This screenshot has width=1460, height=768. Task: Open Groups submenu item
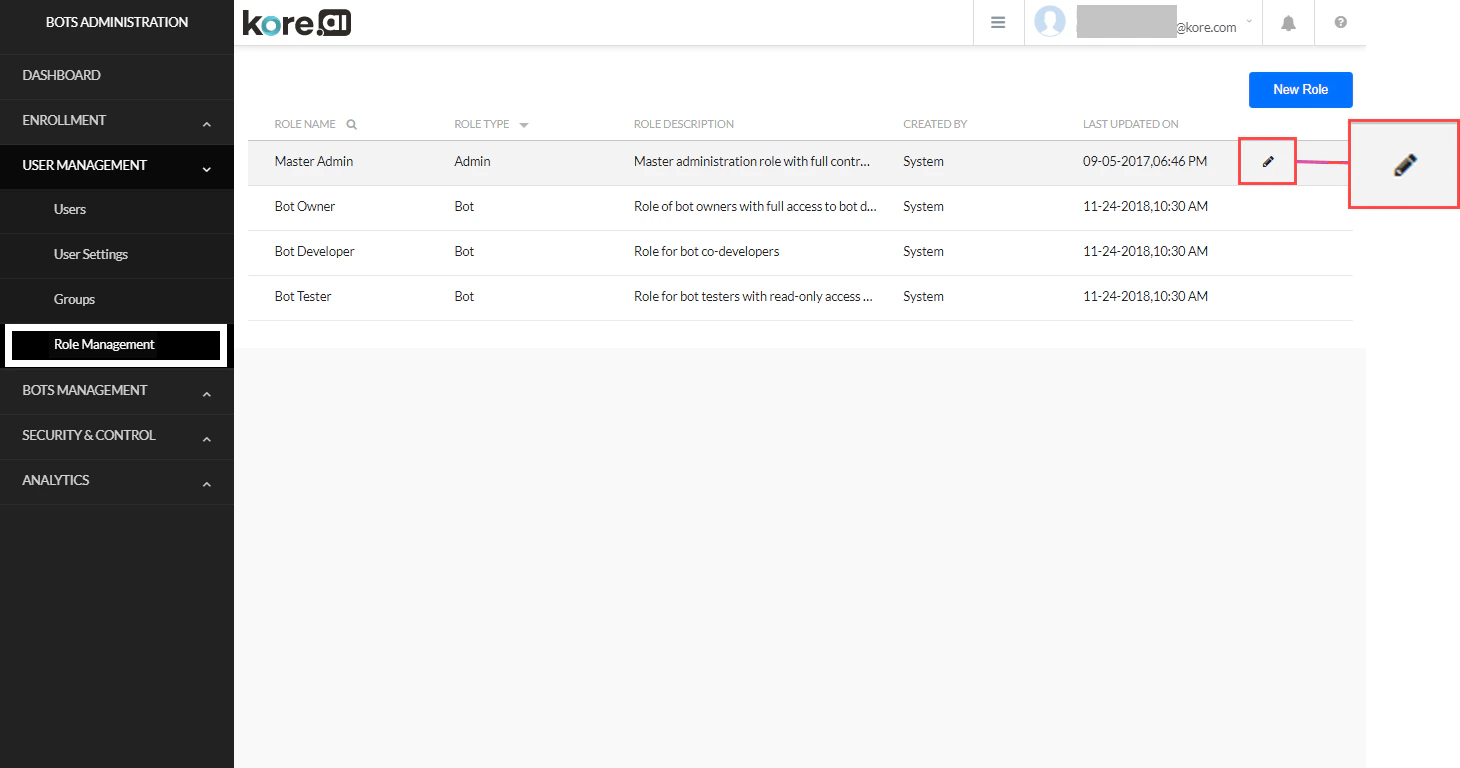pos(74,299)
